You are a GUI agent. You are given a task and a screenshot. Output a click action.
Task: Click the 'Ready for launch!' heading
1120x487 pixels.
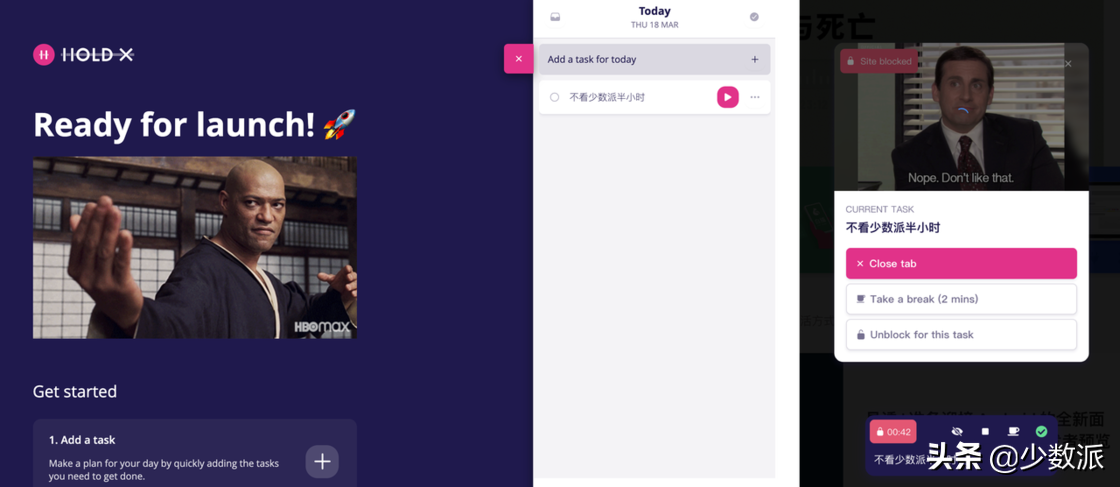(x=194, y=124)
